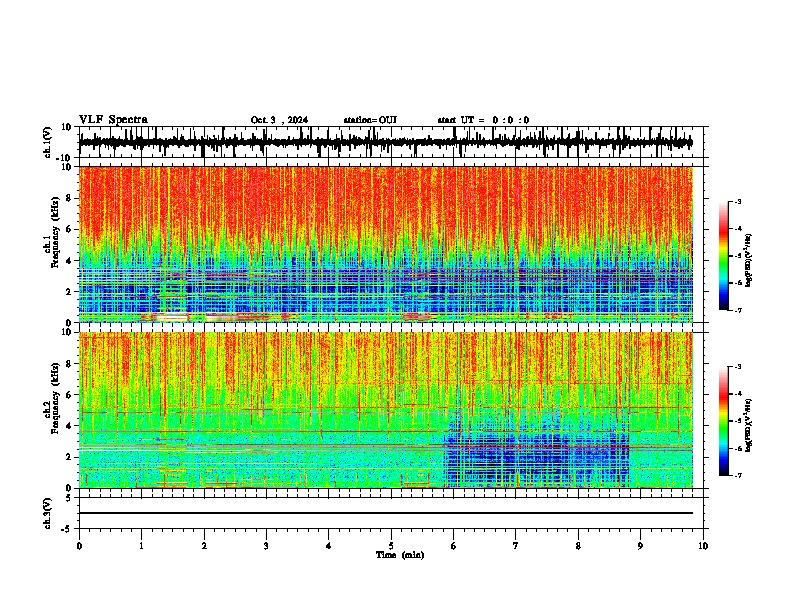Viewport: 792px width, 612px height.
Task: Click time axis tick label 4
Action: point(329,546)
